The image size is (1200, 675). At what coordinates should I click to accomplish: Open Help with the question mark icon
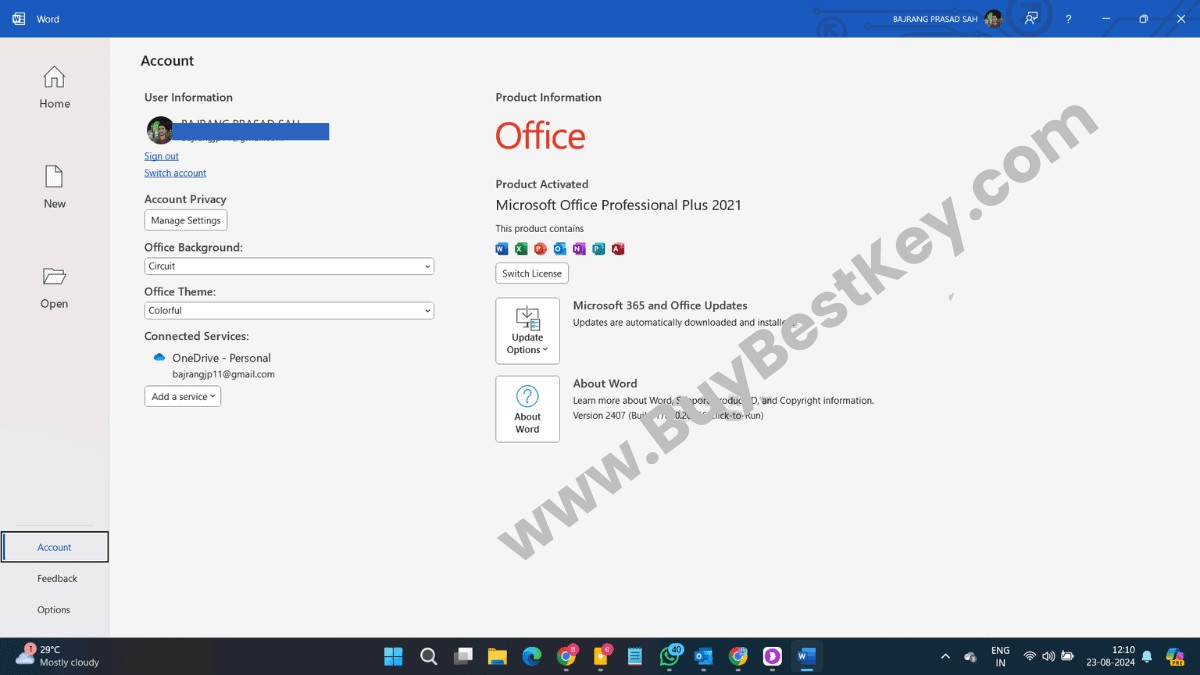[x=1068, y=19]
